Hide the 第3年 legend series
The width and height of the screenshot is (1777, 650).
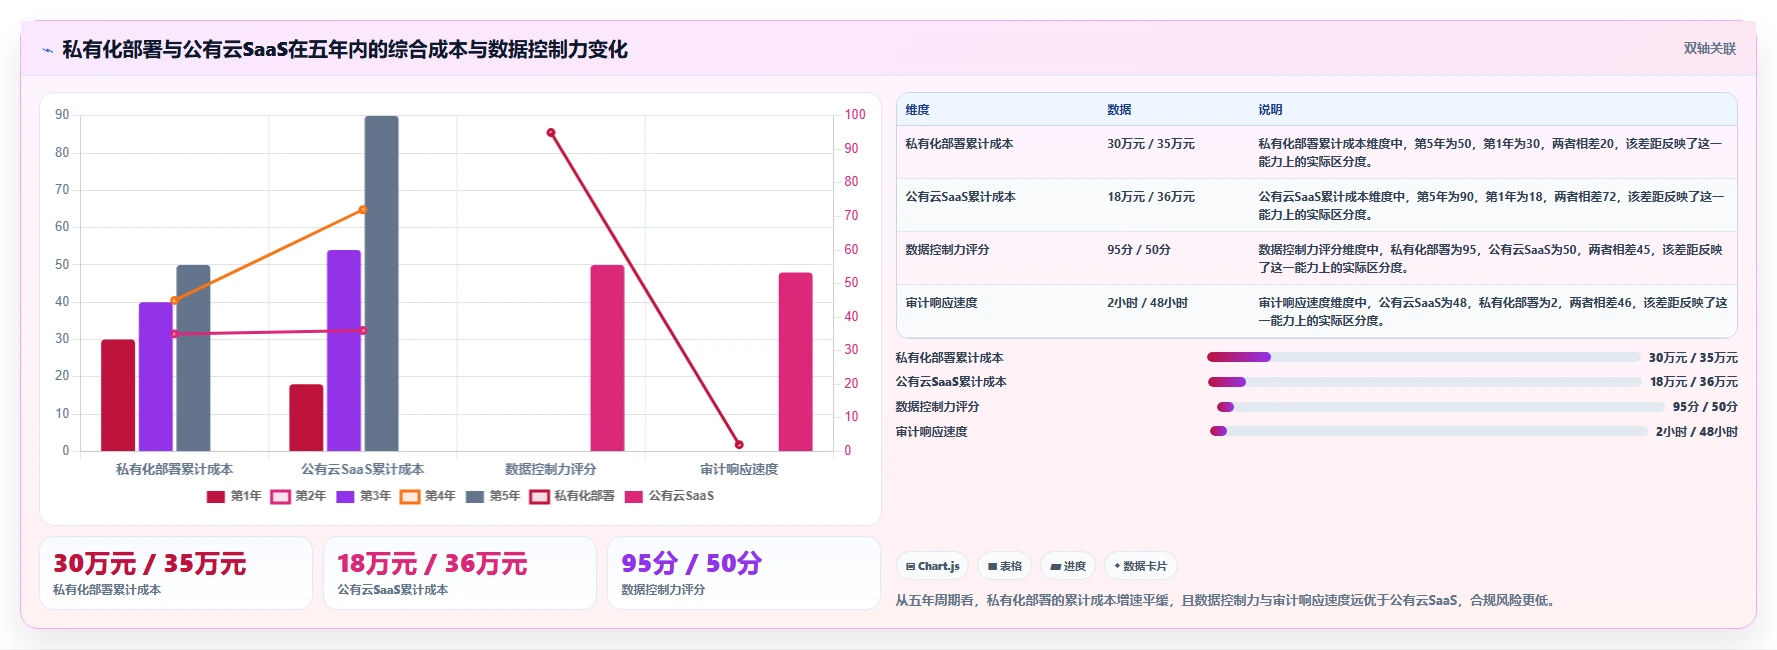pyautogui.click(x=364, y=496)
